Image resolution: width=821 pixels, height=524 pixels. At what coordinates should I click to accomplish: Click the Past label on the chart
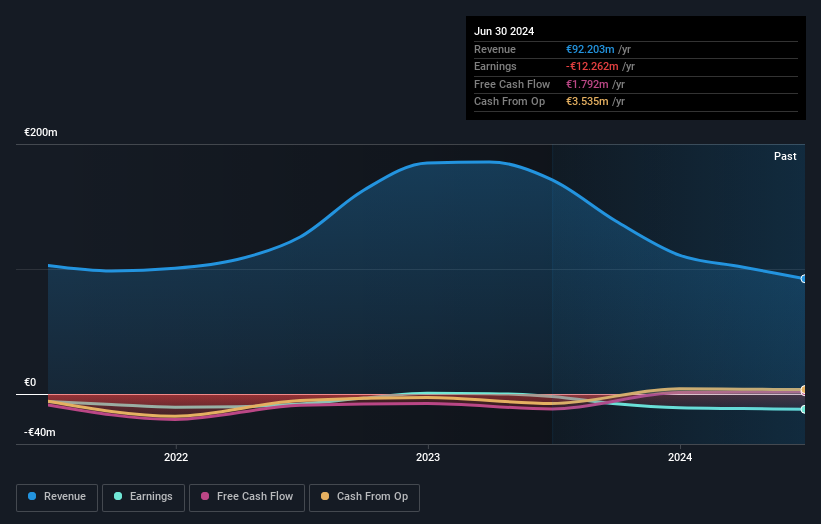(x=785, y=156)
